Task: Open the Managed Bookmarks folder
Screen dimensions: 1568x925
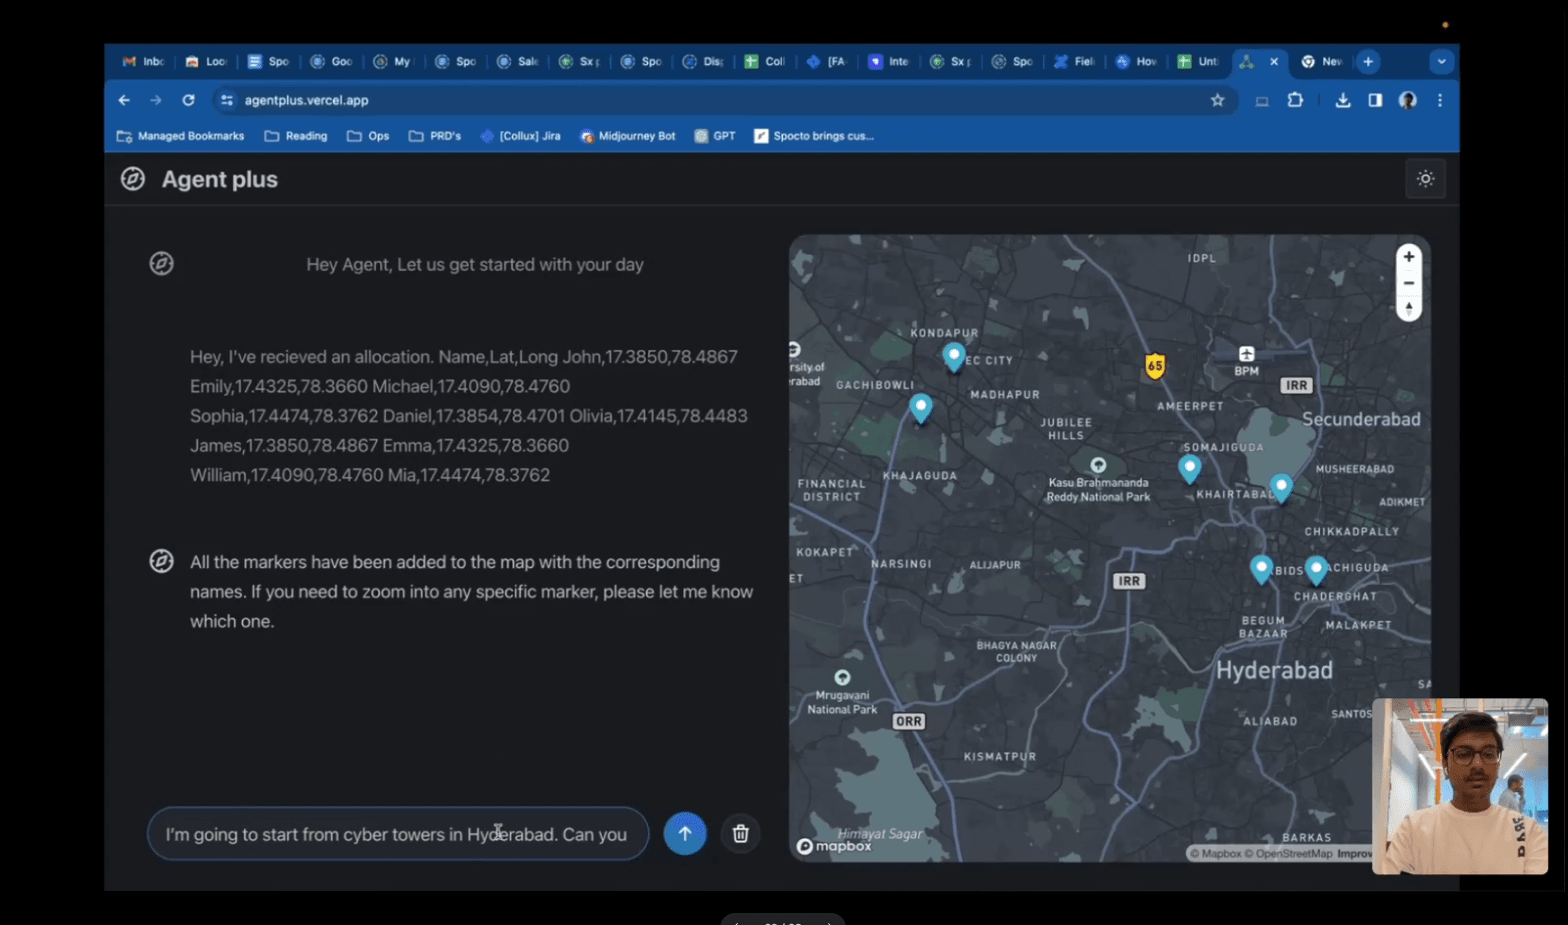Action: point(180,136)
